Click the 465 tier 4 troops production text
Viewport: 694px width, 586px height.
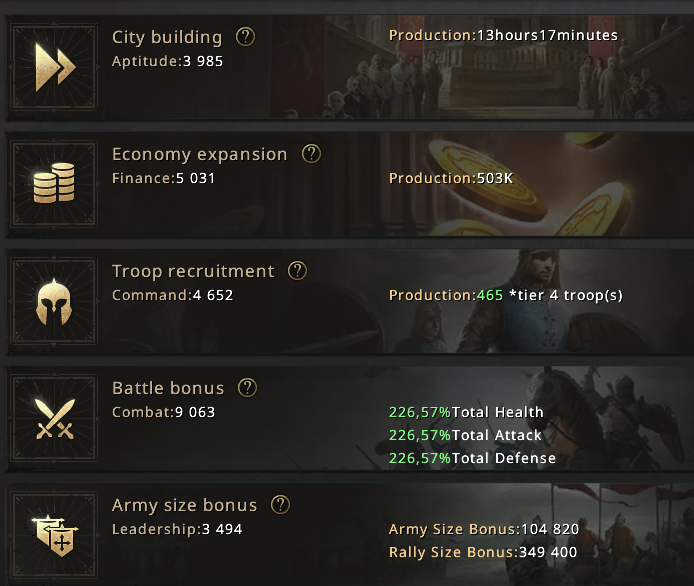point(505,295)
